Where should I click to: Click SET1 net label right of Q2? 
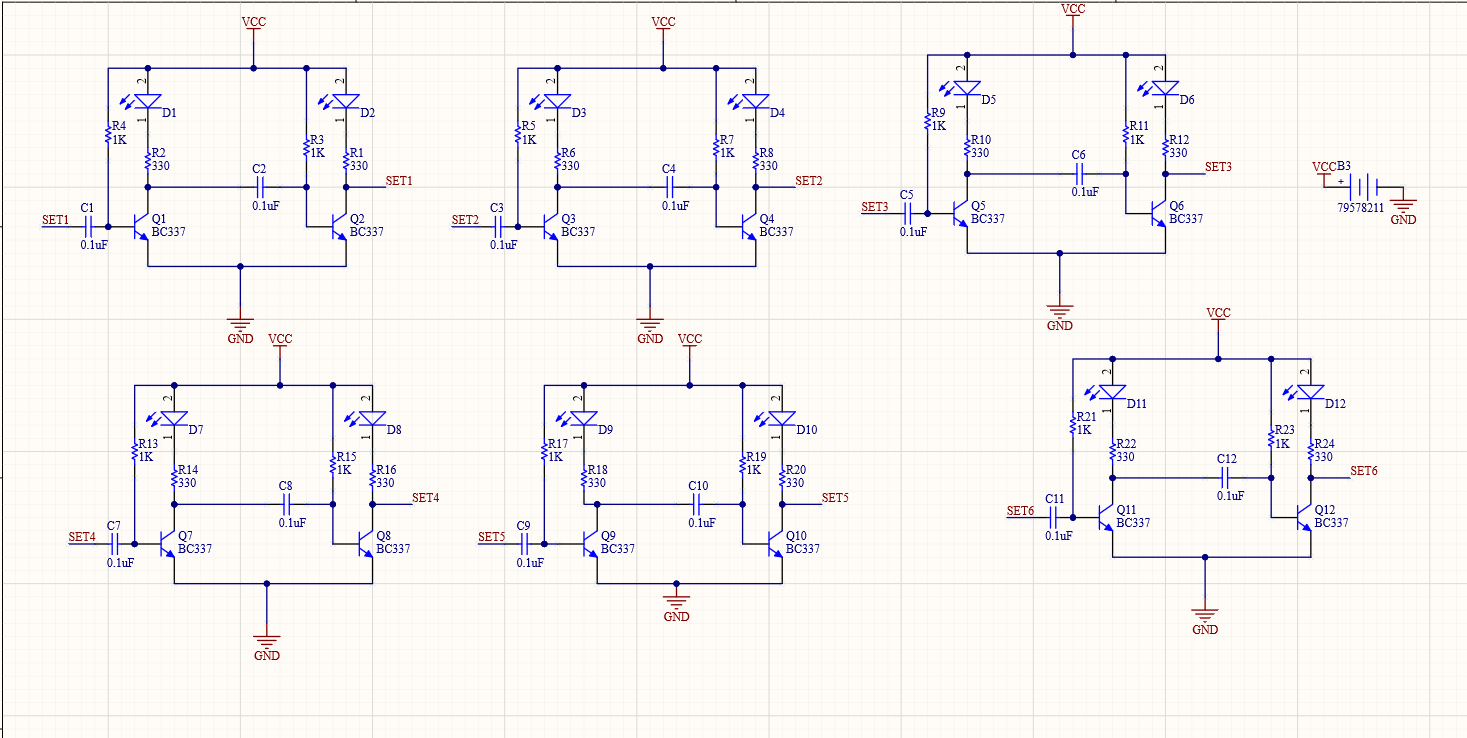pos(399,181)
